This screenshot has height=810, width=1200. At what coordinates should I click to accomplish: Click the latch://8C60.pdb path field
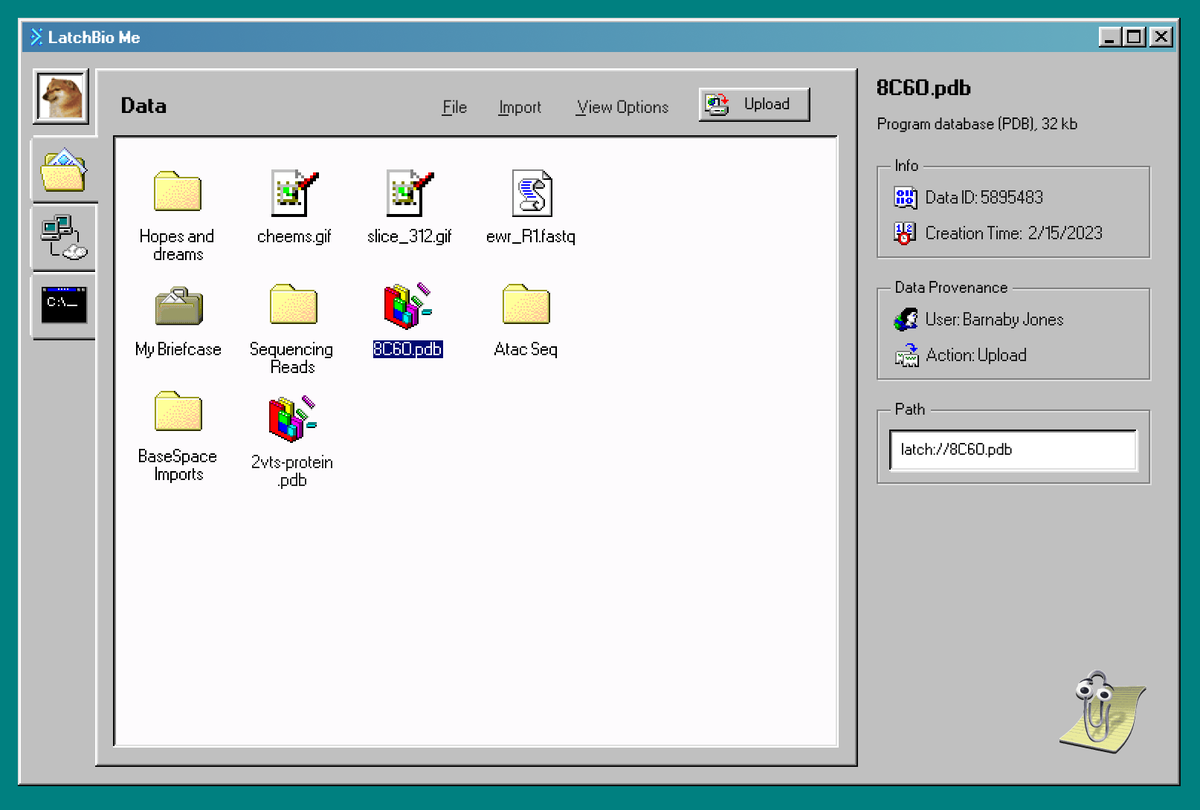(1013, 450)
